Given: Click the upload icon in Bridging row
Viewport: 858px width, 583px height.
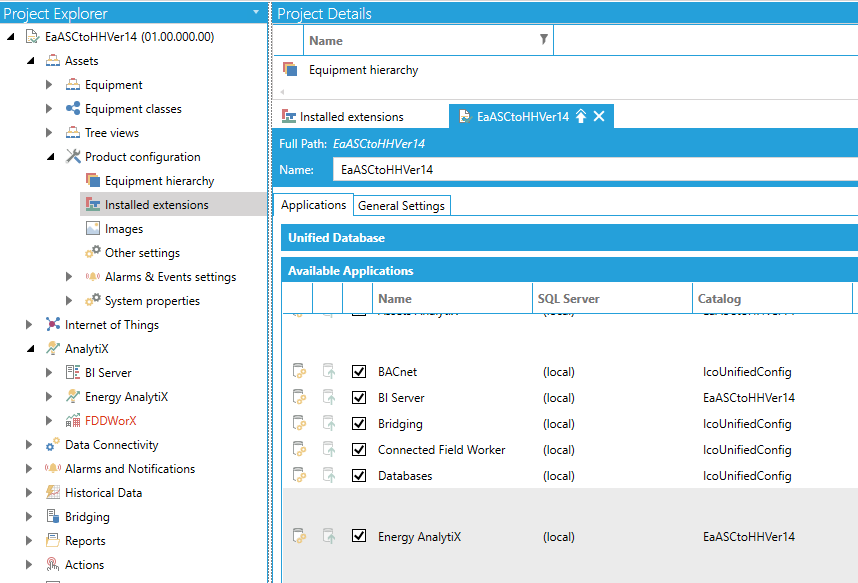Looking at the screenshot, I should coord(328,424).
